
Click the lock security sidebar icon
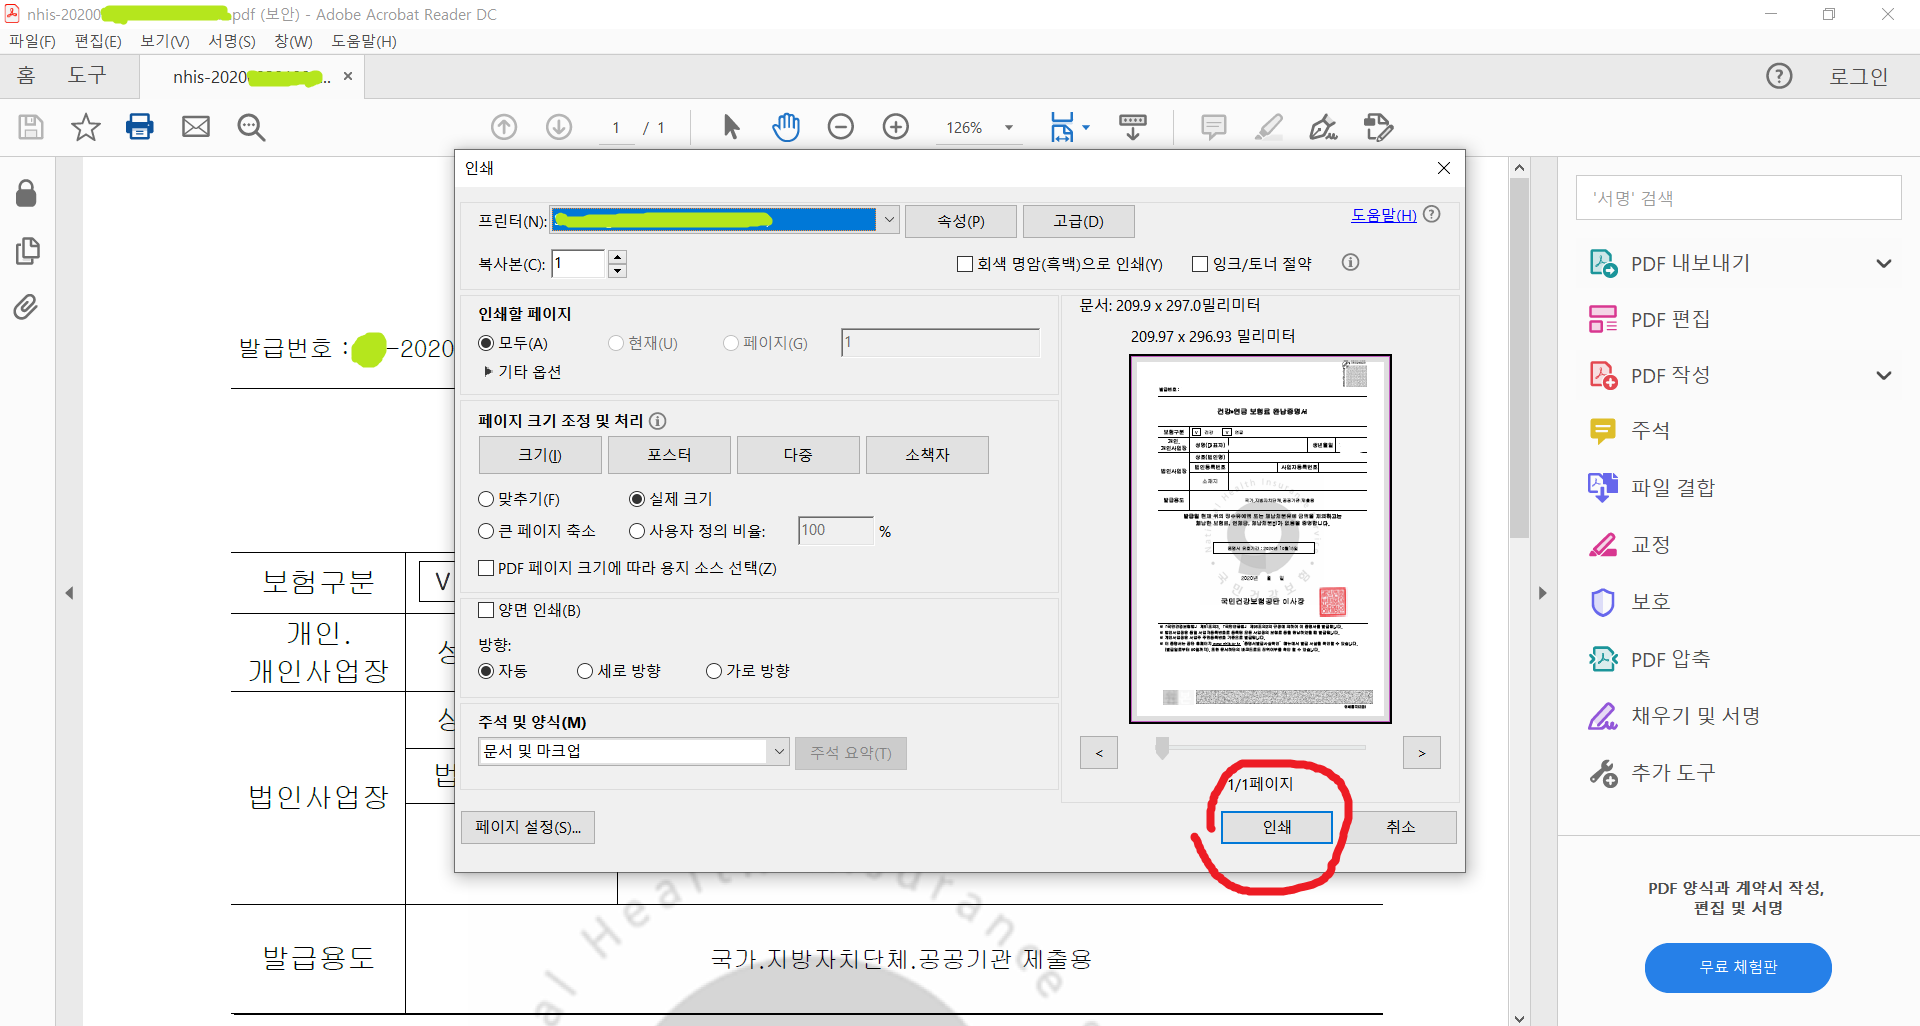[27, 193]
